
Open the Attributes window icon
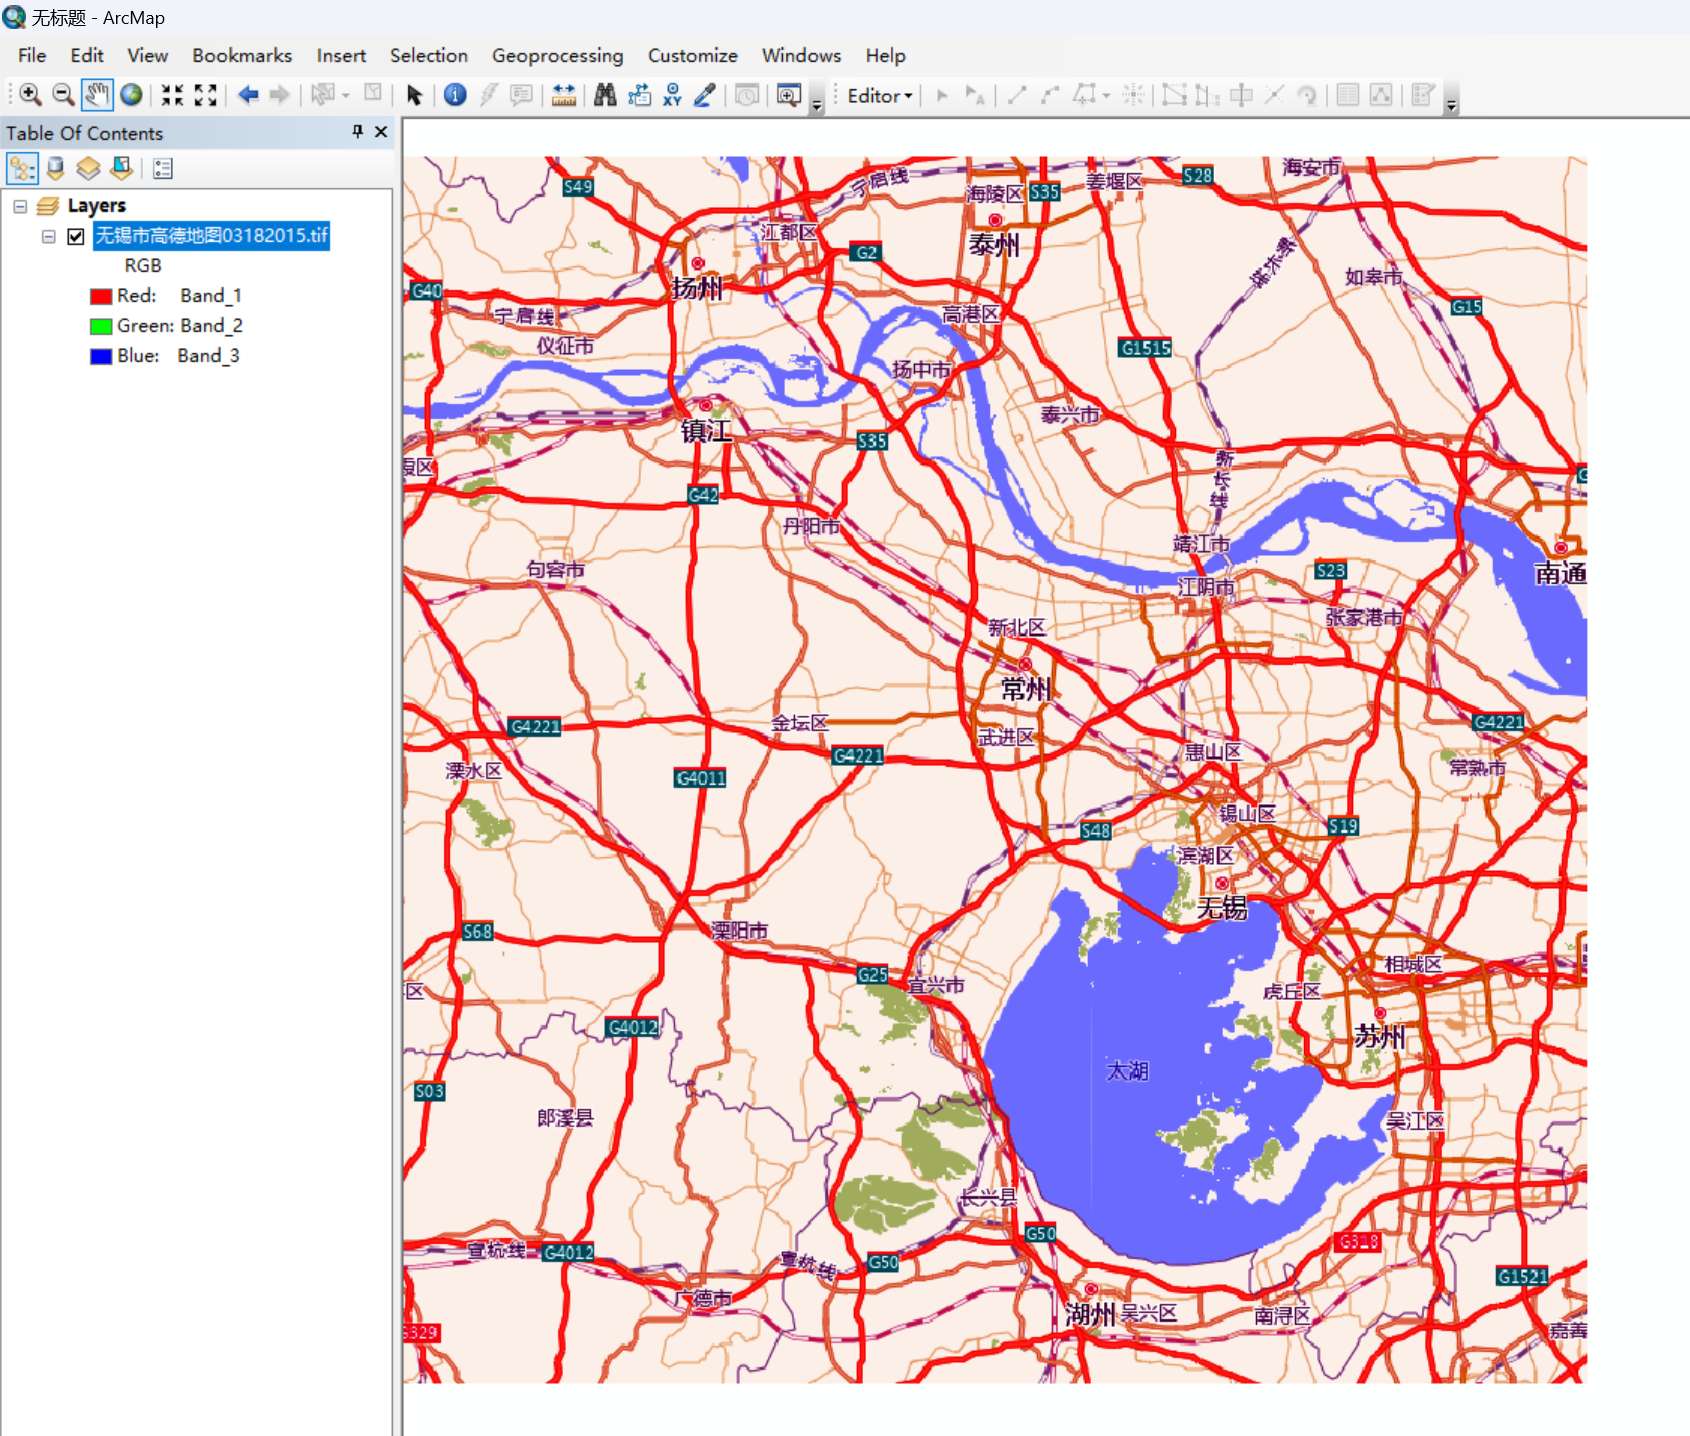click(x=1348, y=95)
